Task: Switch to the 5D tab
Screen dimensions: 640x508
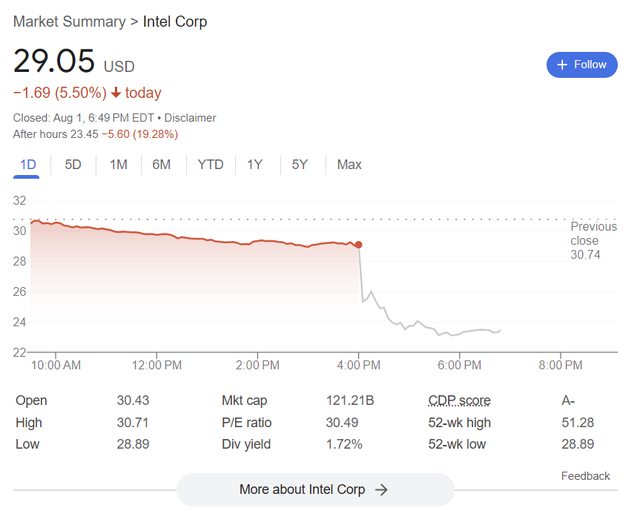Action: click(73, 164)
